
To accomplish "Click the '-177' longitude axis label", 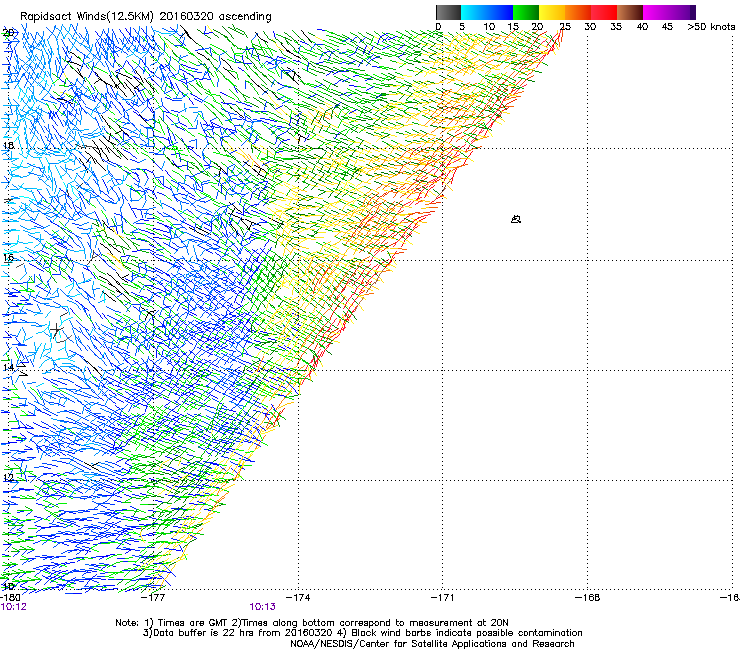I will tap(154, 598).
